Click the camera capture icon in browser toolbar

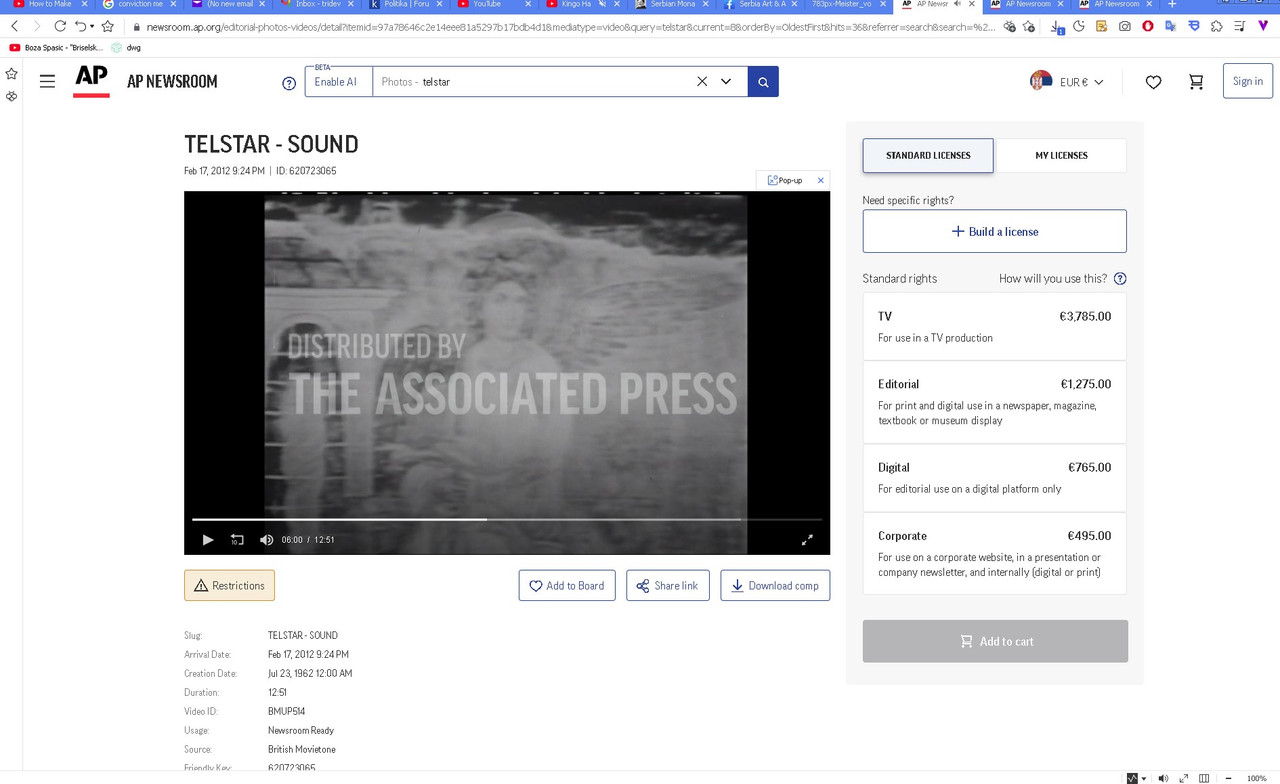pos(1125,26)
